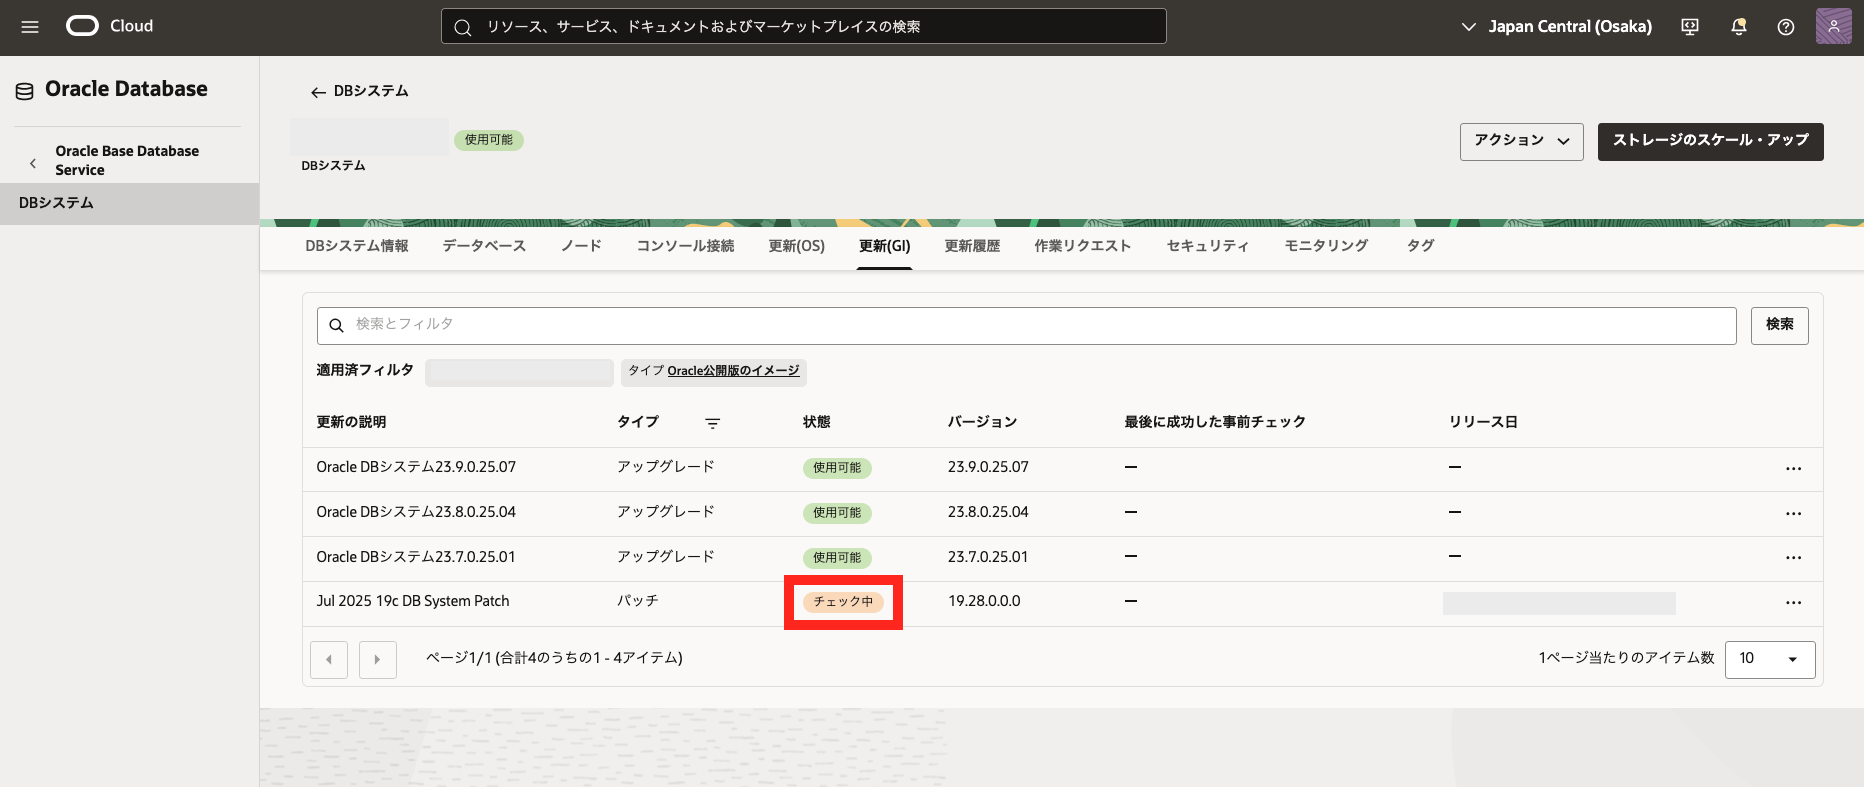
Task: Open the items-per-page dropdown
Action: [x=1769, y=659]
